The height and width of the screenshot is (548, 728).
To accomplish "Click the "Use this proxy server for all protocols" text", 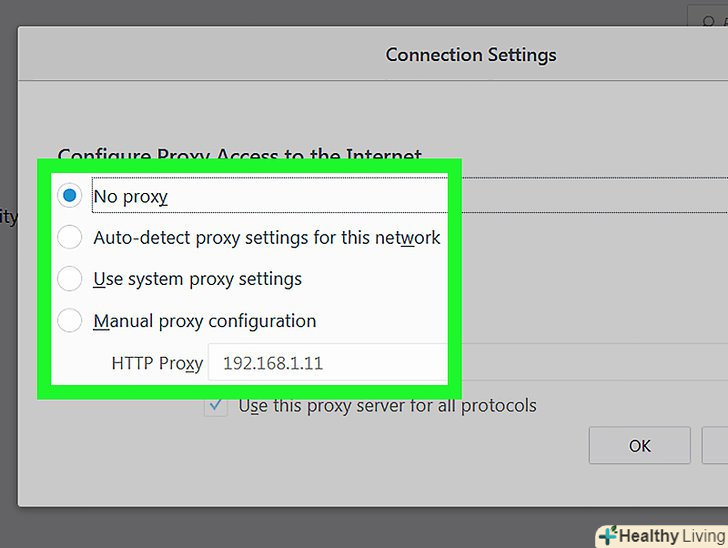I will click(x=387, y=406).
